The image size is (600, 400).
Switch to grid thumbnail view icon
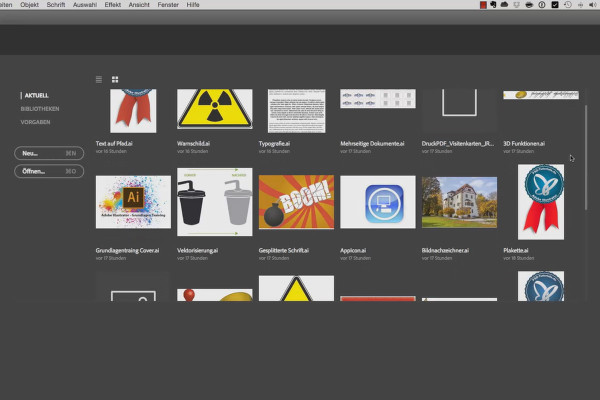point(115,80)
